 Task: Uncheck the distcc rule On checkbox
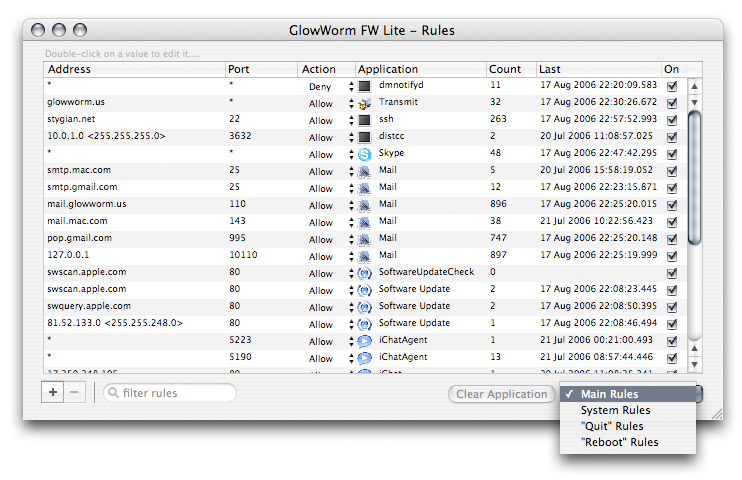671,137
